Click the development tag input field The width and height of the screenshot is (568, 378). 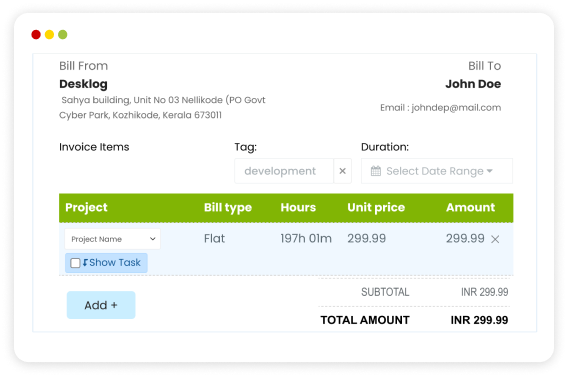(284, 171)
